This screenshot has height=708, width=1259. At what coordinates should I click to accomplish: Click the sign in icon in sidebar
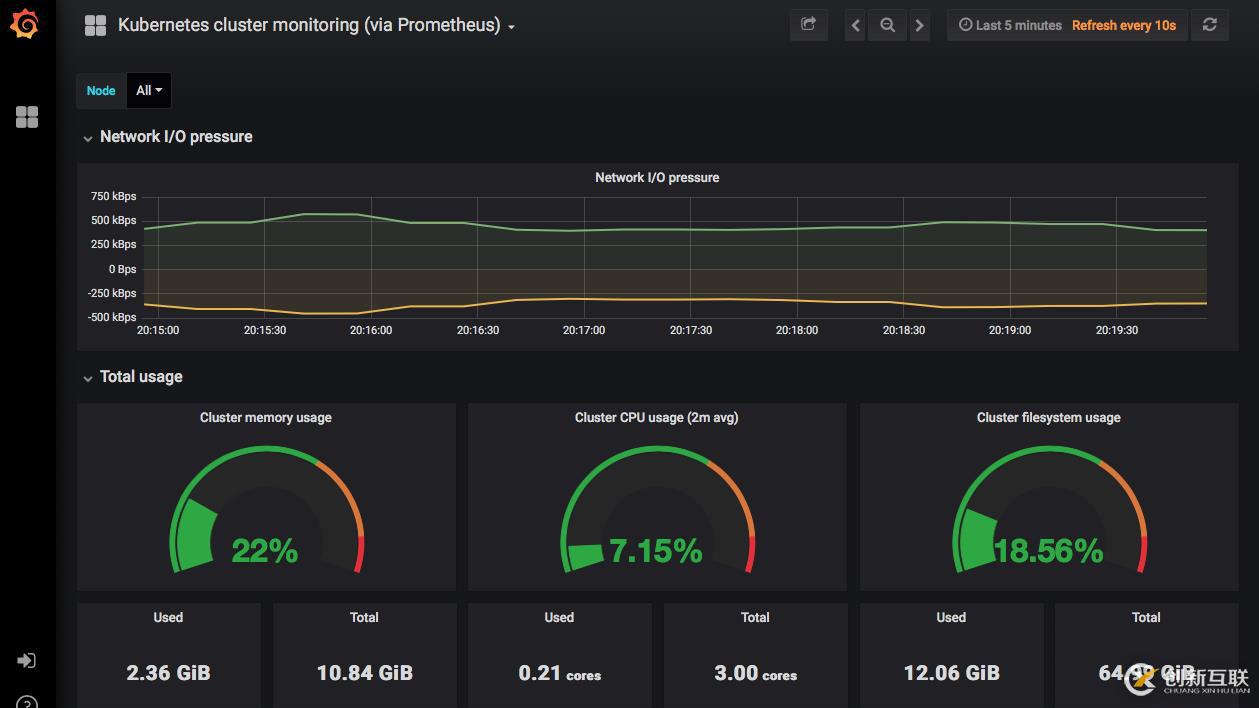(27, 660)
